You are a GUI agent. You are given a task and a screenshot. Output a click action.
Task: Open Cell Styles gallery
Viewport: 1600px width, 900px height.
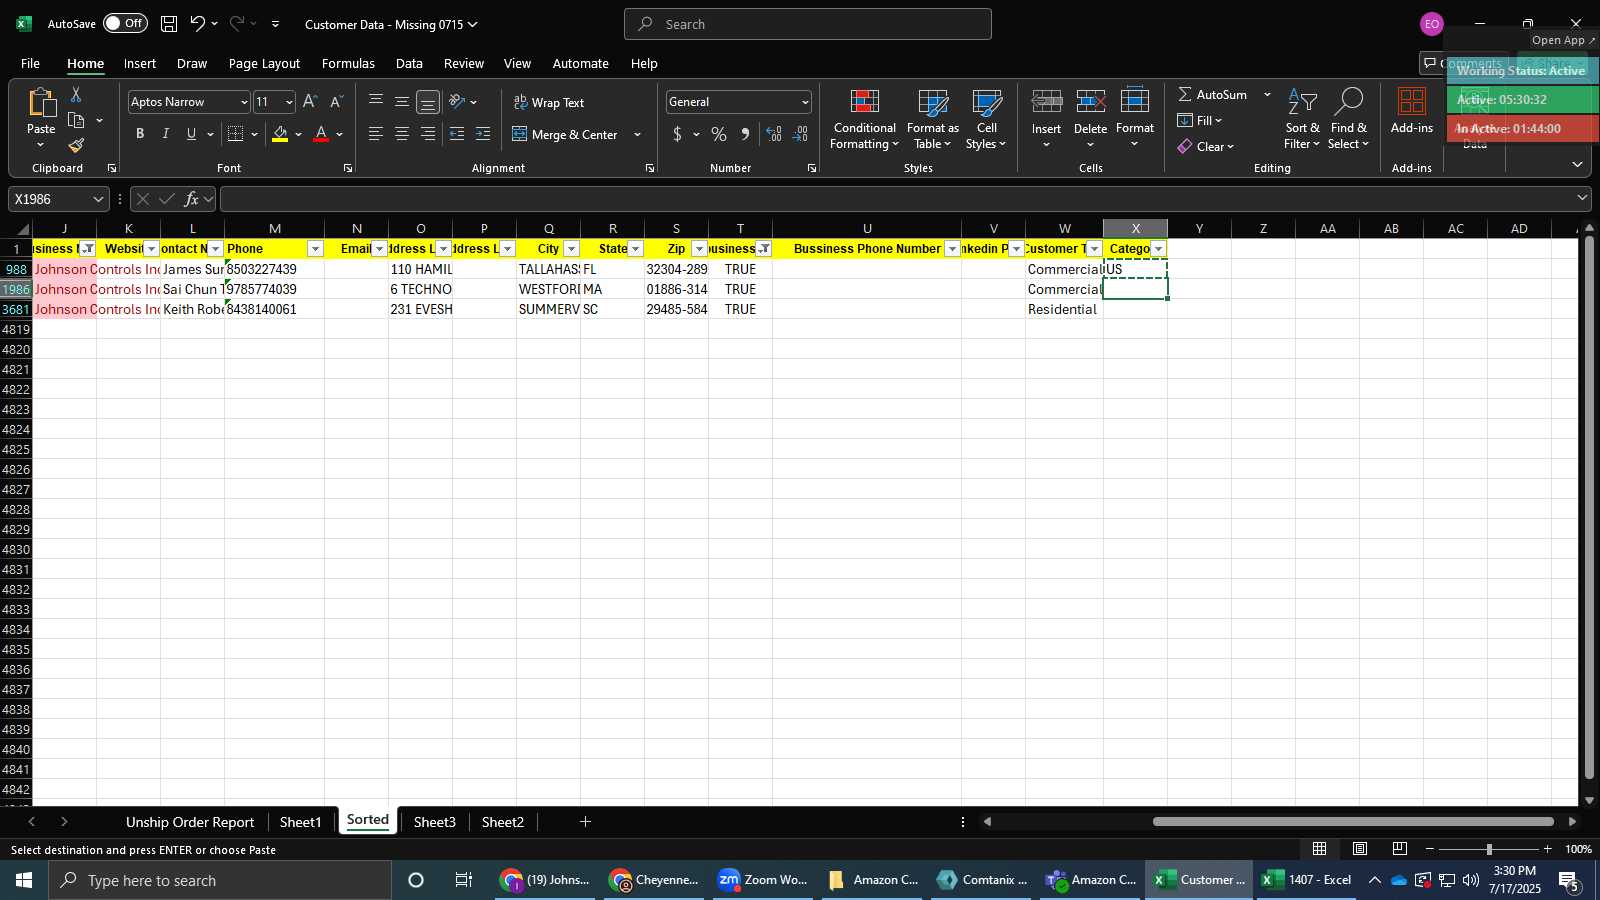986,119
